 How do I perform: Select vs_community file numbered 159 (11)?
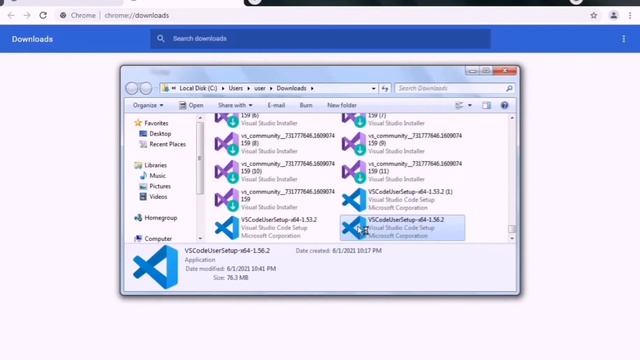point(402,171)
